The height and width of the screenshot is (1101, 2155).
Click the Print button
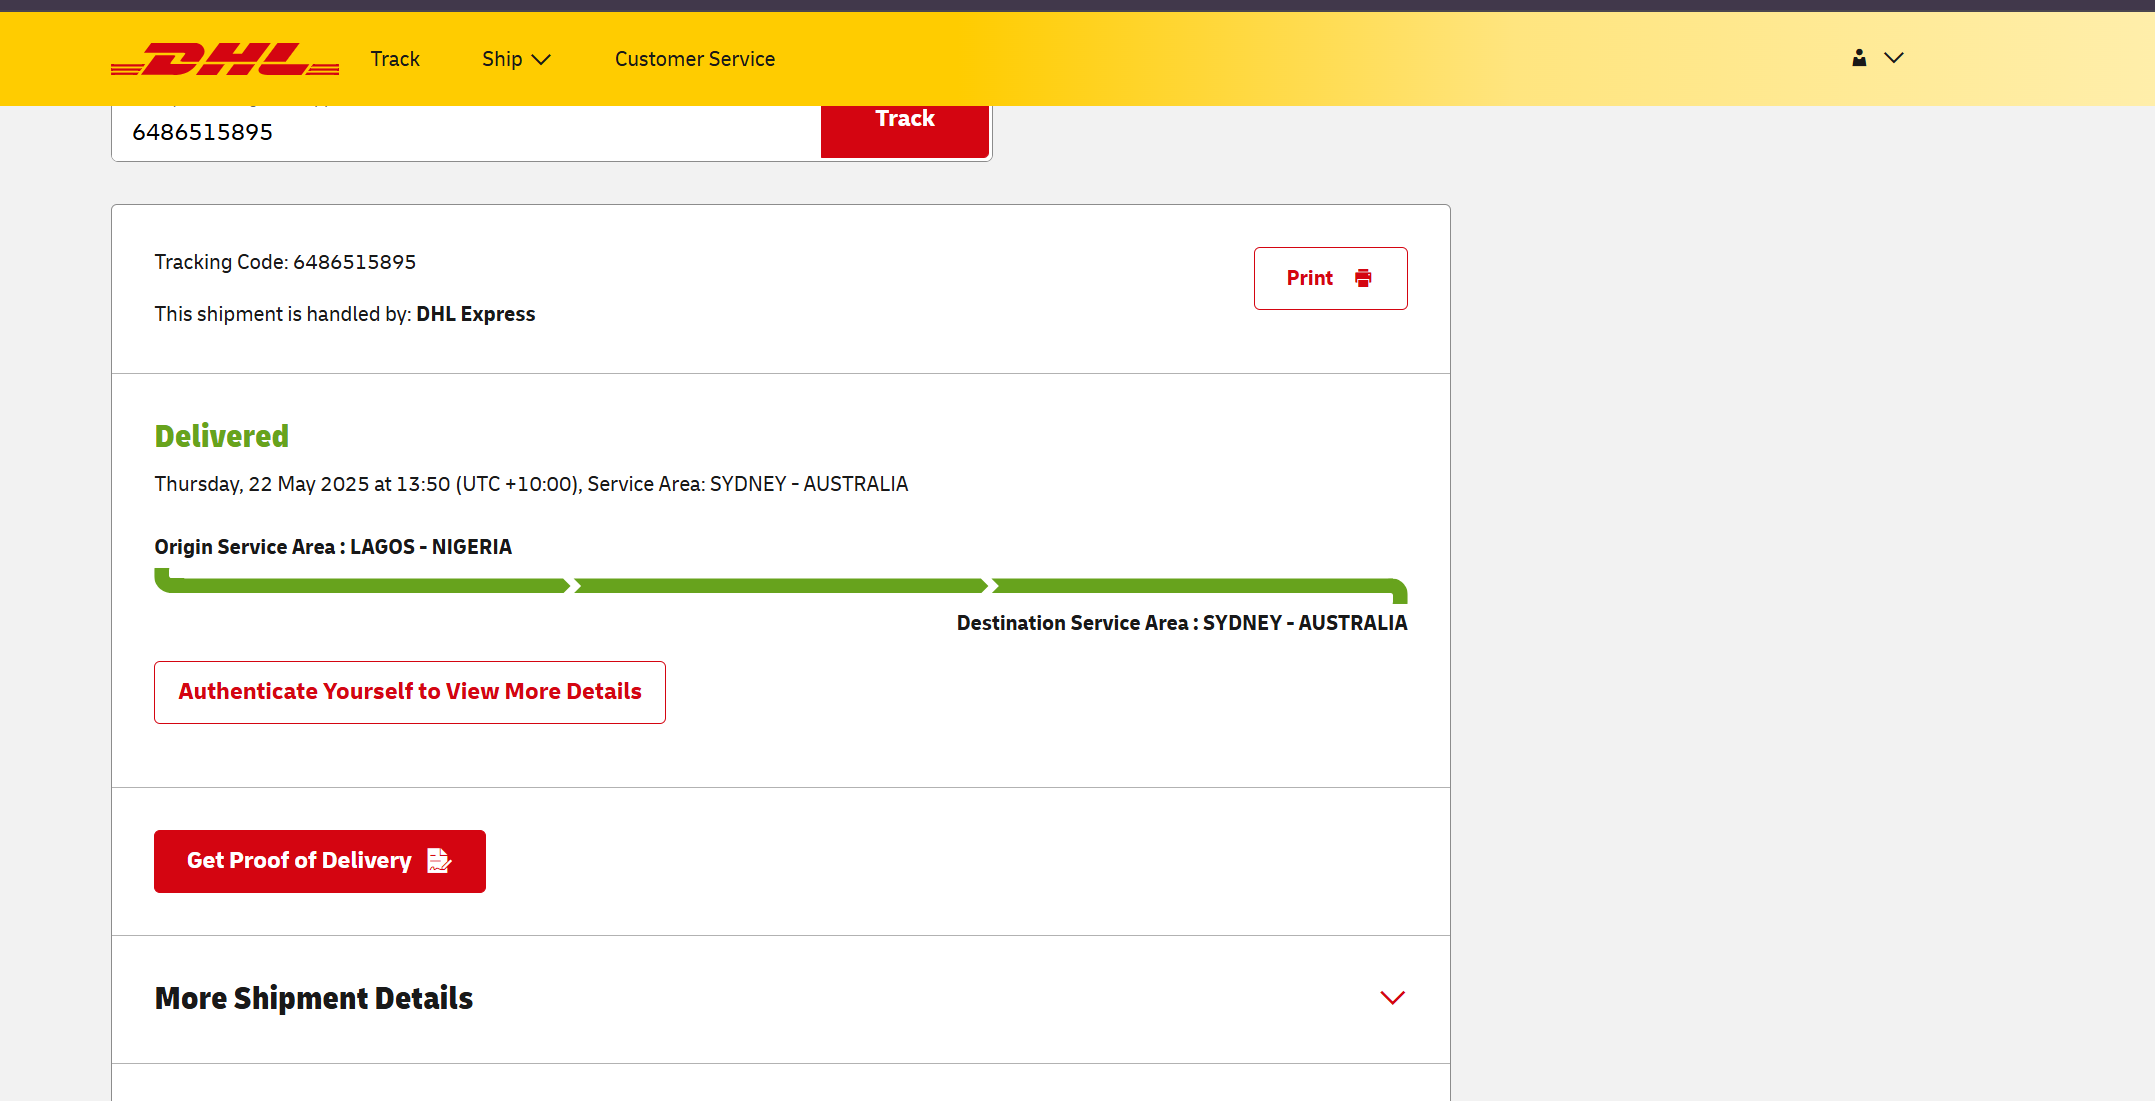(1331, 278)
